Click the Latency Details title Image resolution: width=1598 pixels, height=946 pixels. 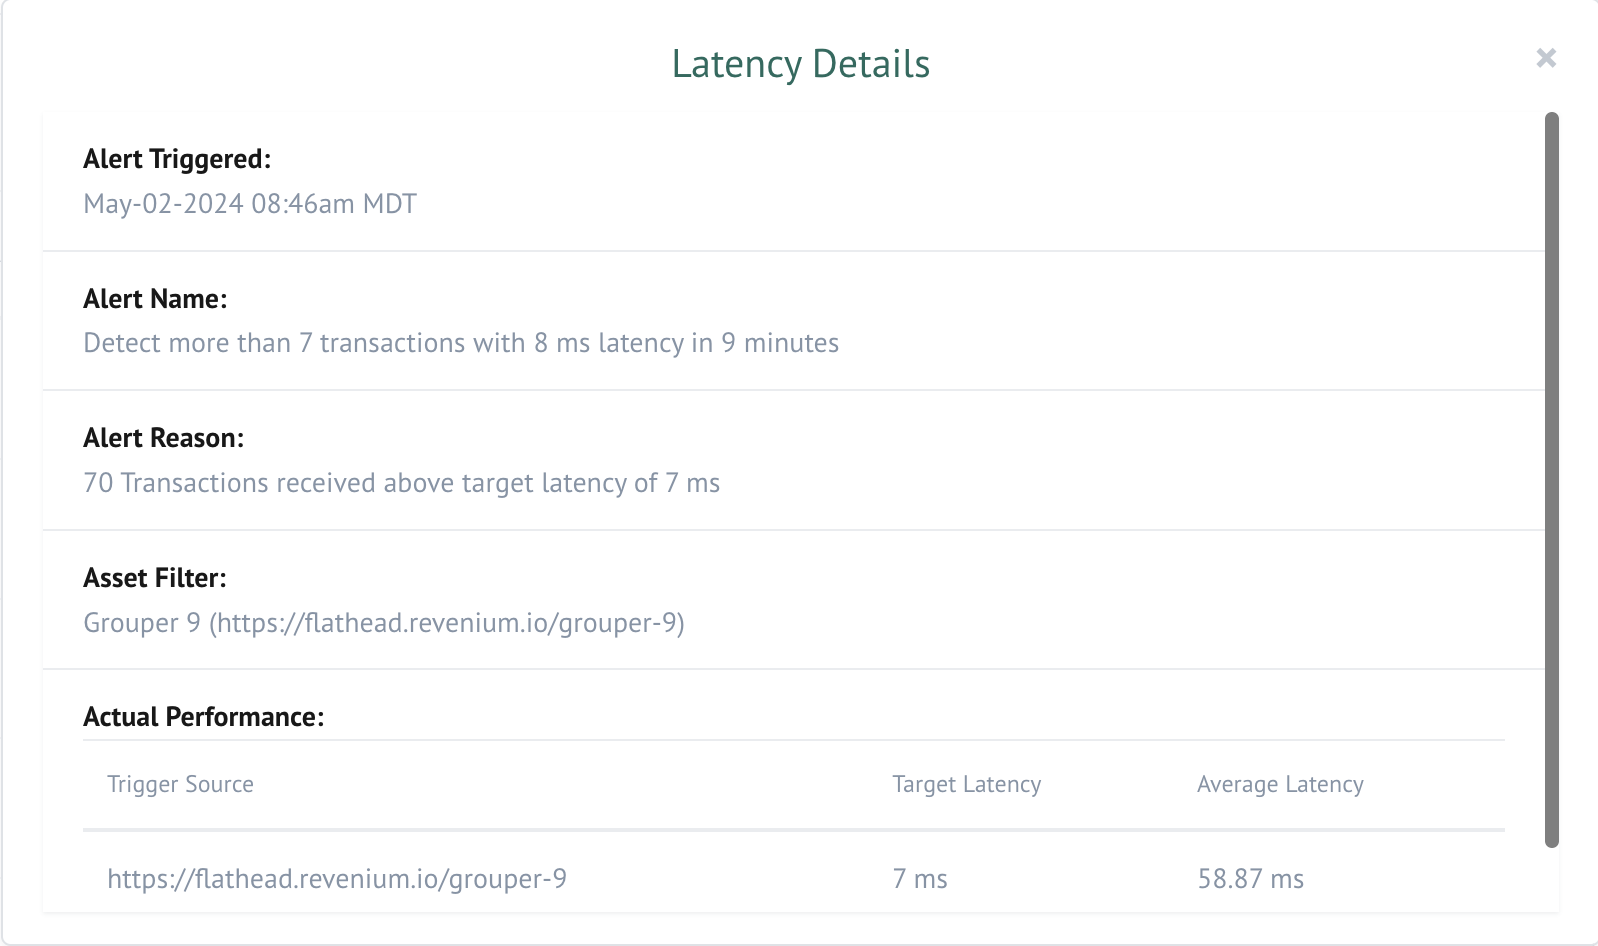click(x=800, y=64)
